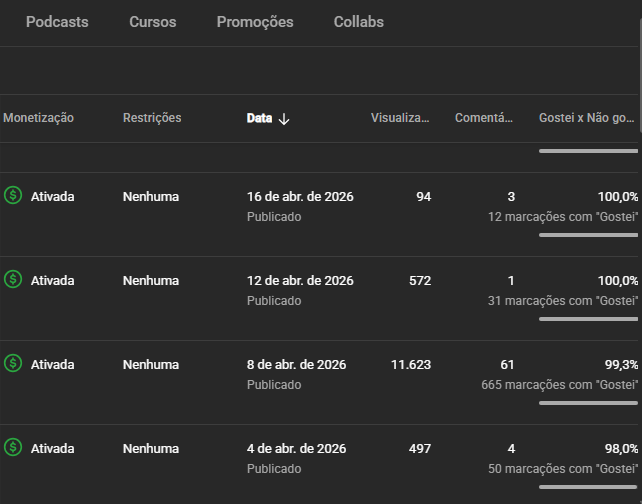
Task: Select Ativada status in 16 de abr. row
Action: 52,197
